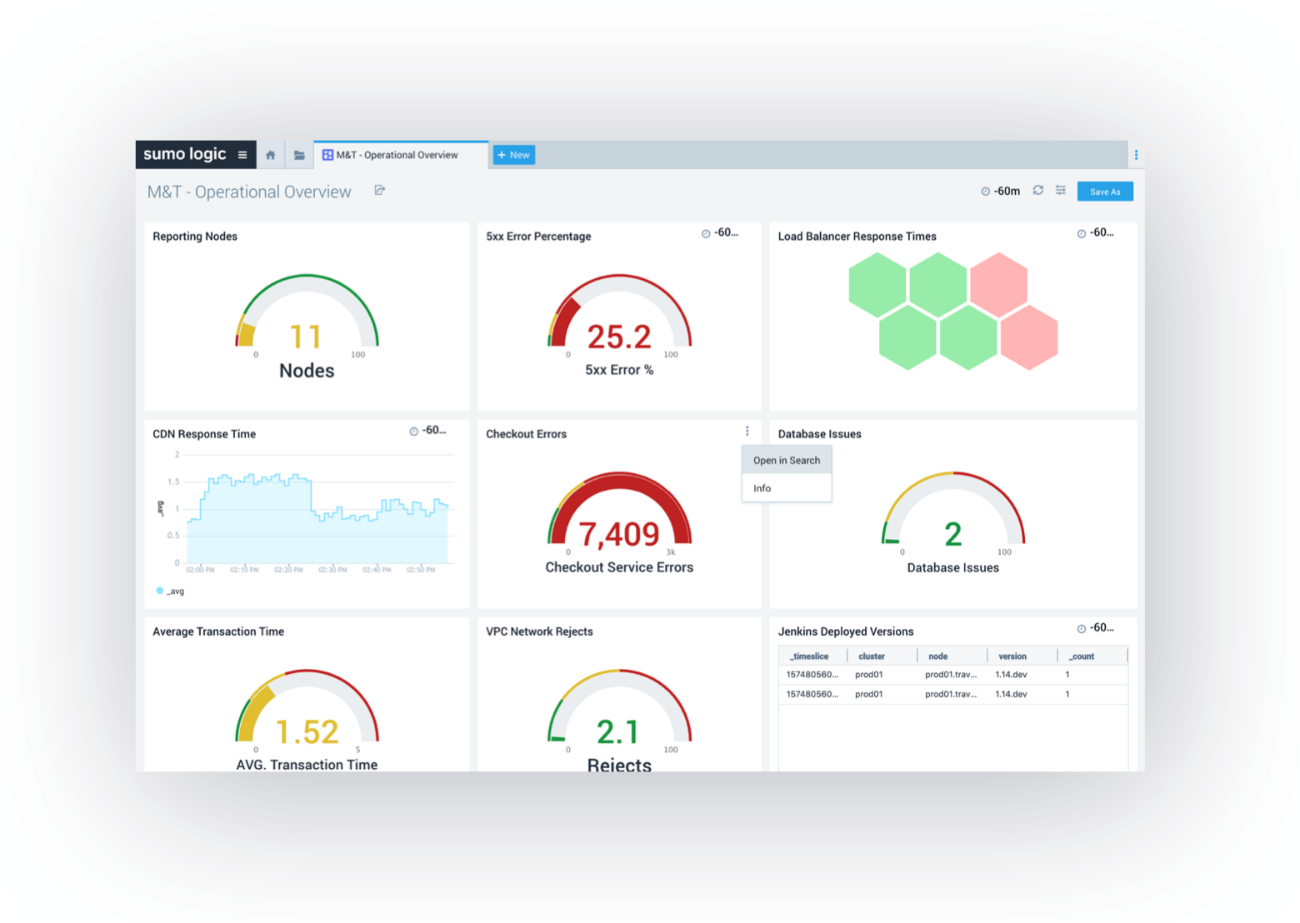
Task: Sort by the node column header
Action: tap(952, 656)
